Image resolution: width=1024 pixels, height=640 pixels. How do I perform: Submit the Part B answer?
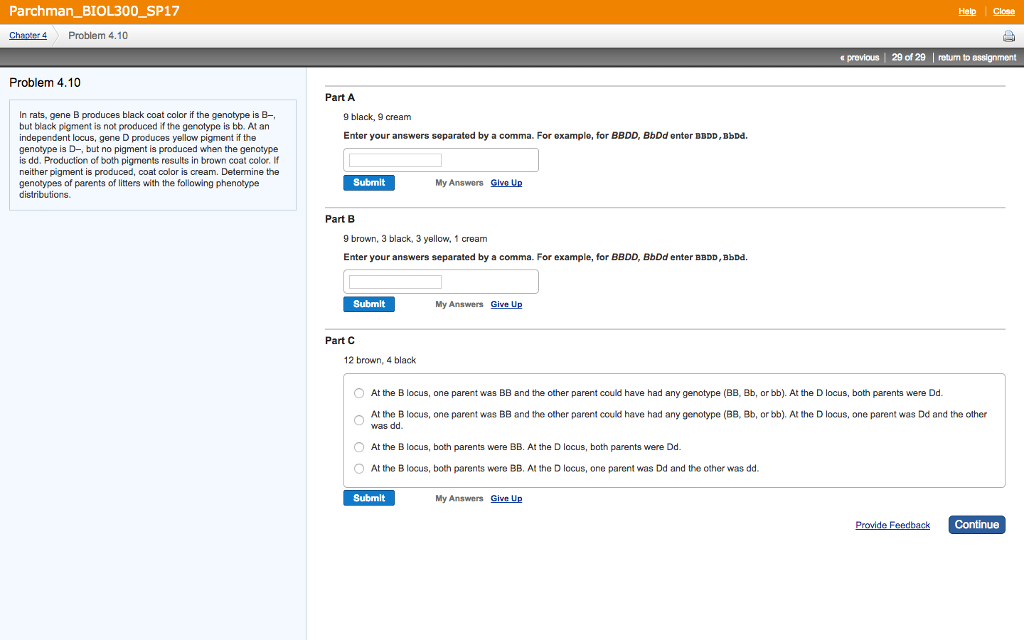(369, 304)
